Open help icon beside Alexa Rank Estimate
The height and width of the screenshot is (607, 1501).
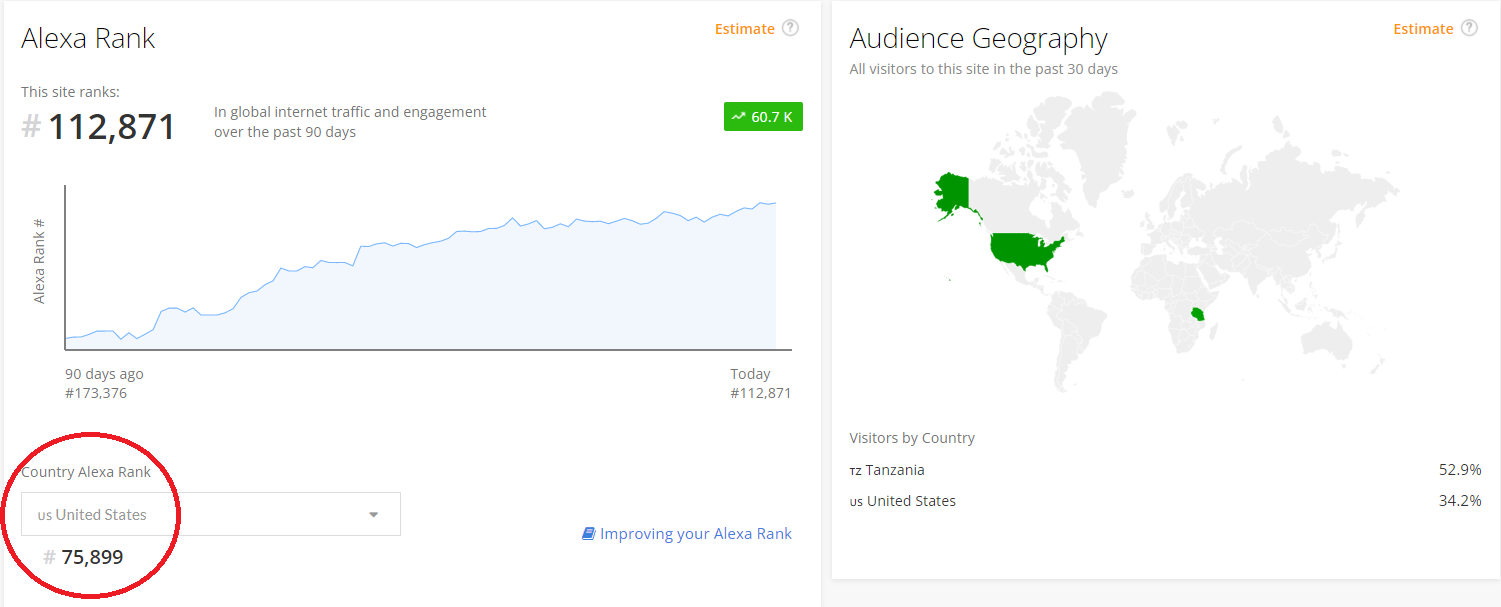pyautogui.click(x=790, y=28)
